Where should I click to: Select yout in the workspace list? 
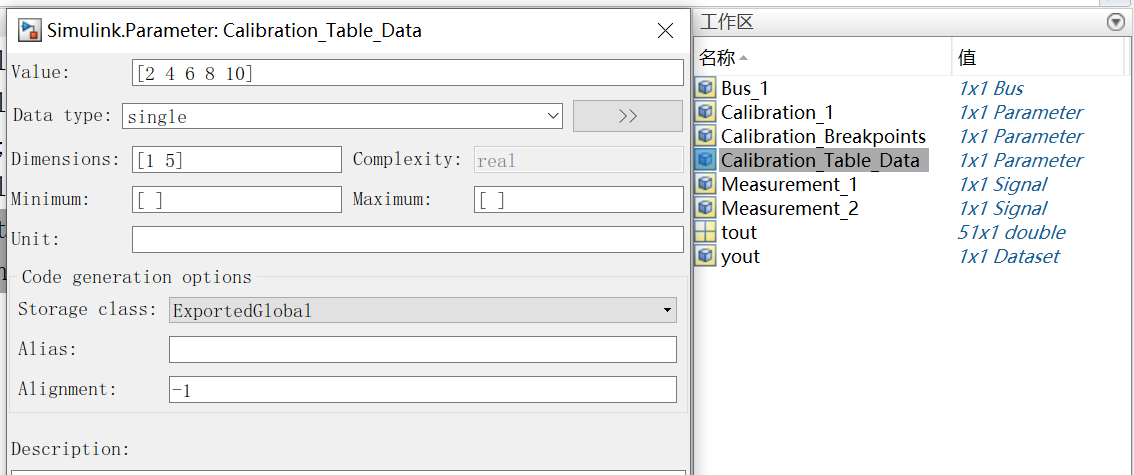pyautogui.click(x=740, y=256)
